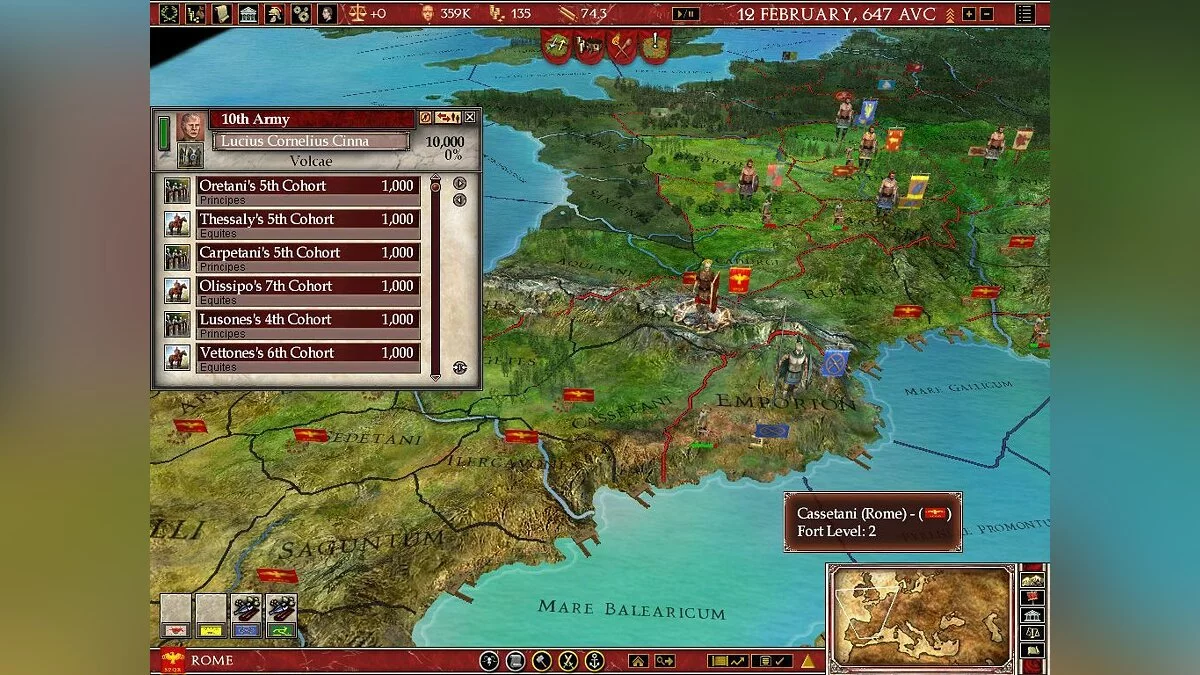
Task: Click the hammer build icon in bottom bar
Action: tap(542, 660)
